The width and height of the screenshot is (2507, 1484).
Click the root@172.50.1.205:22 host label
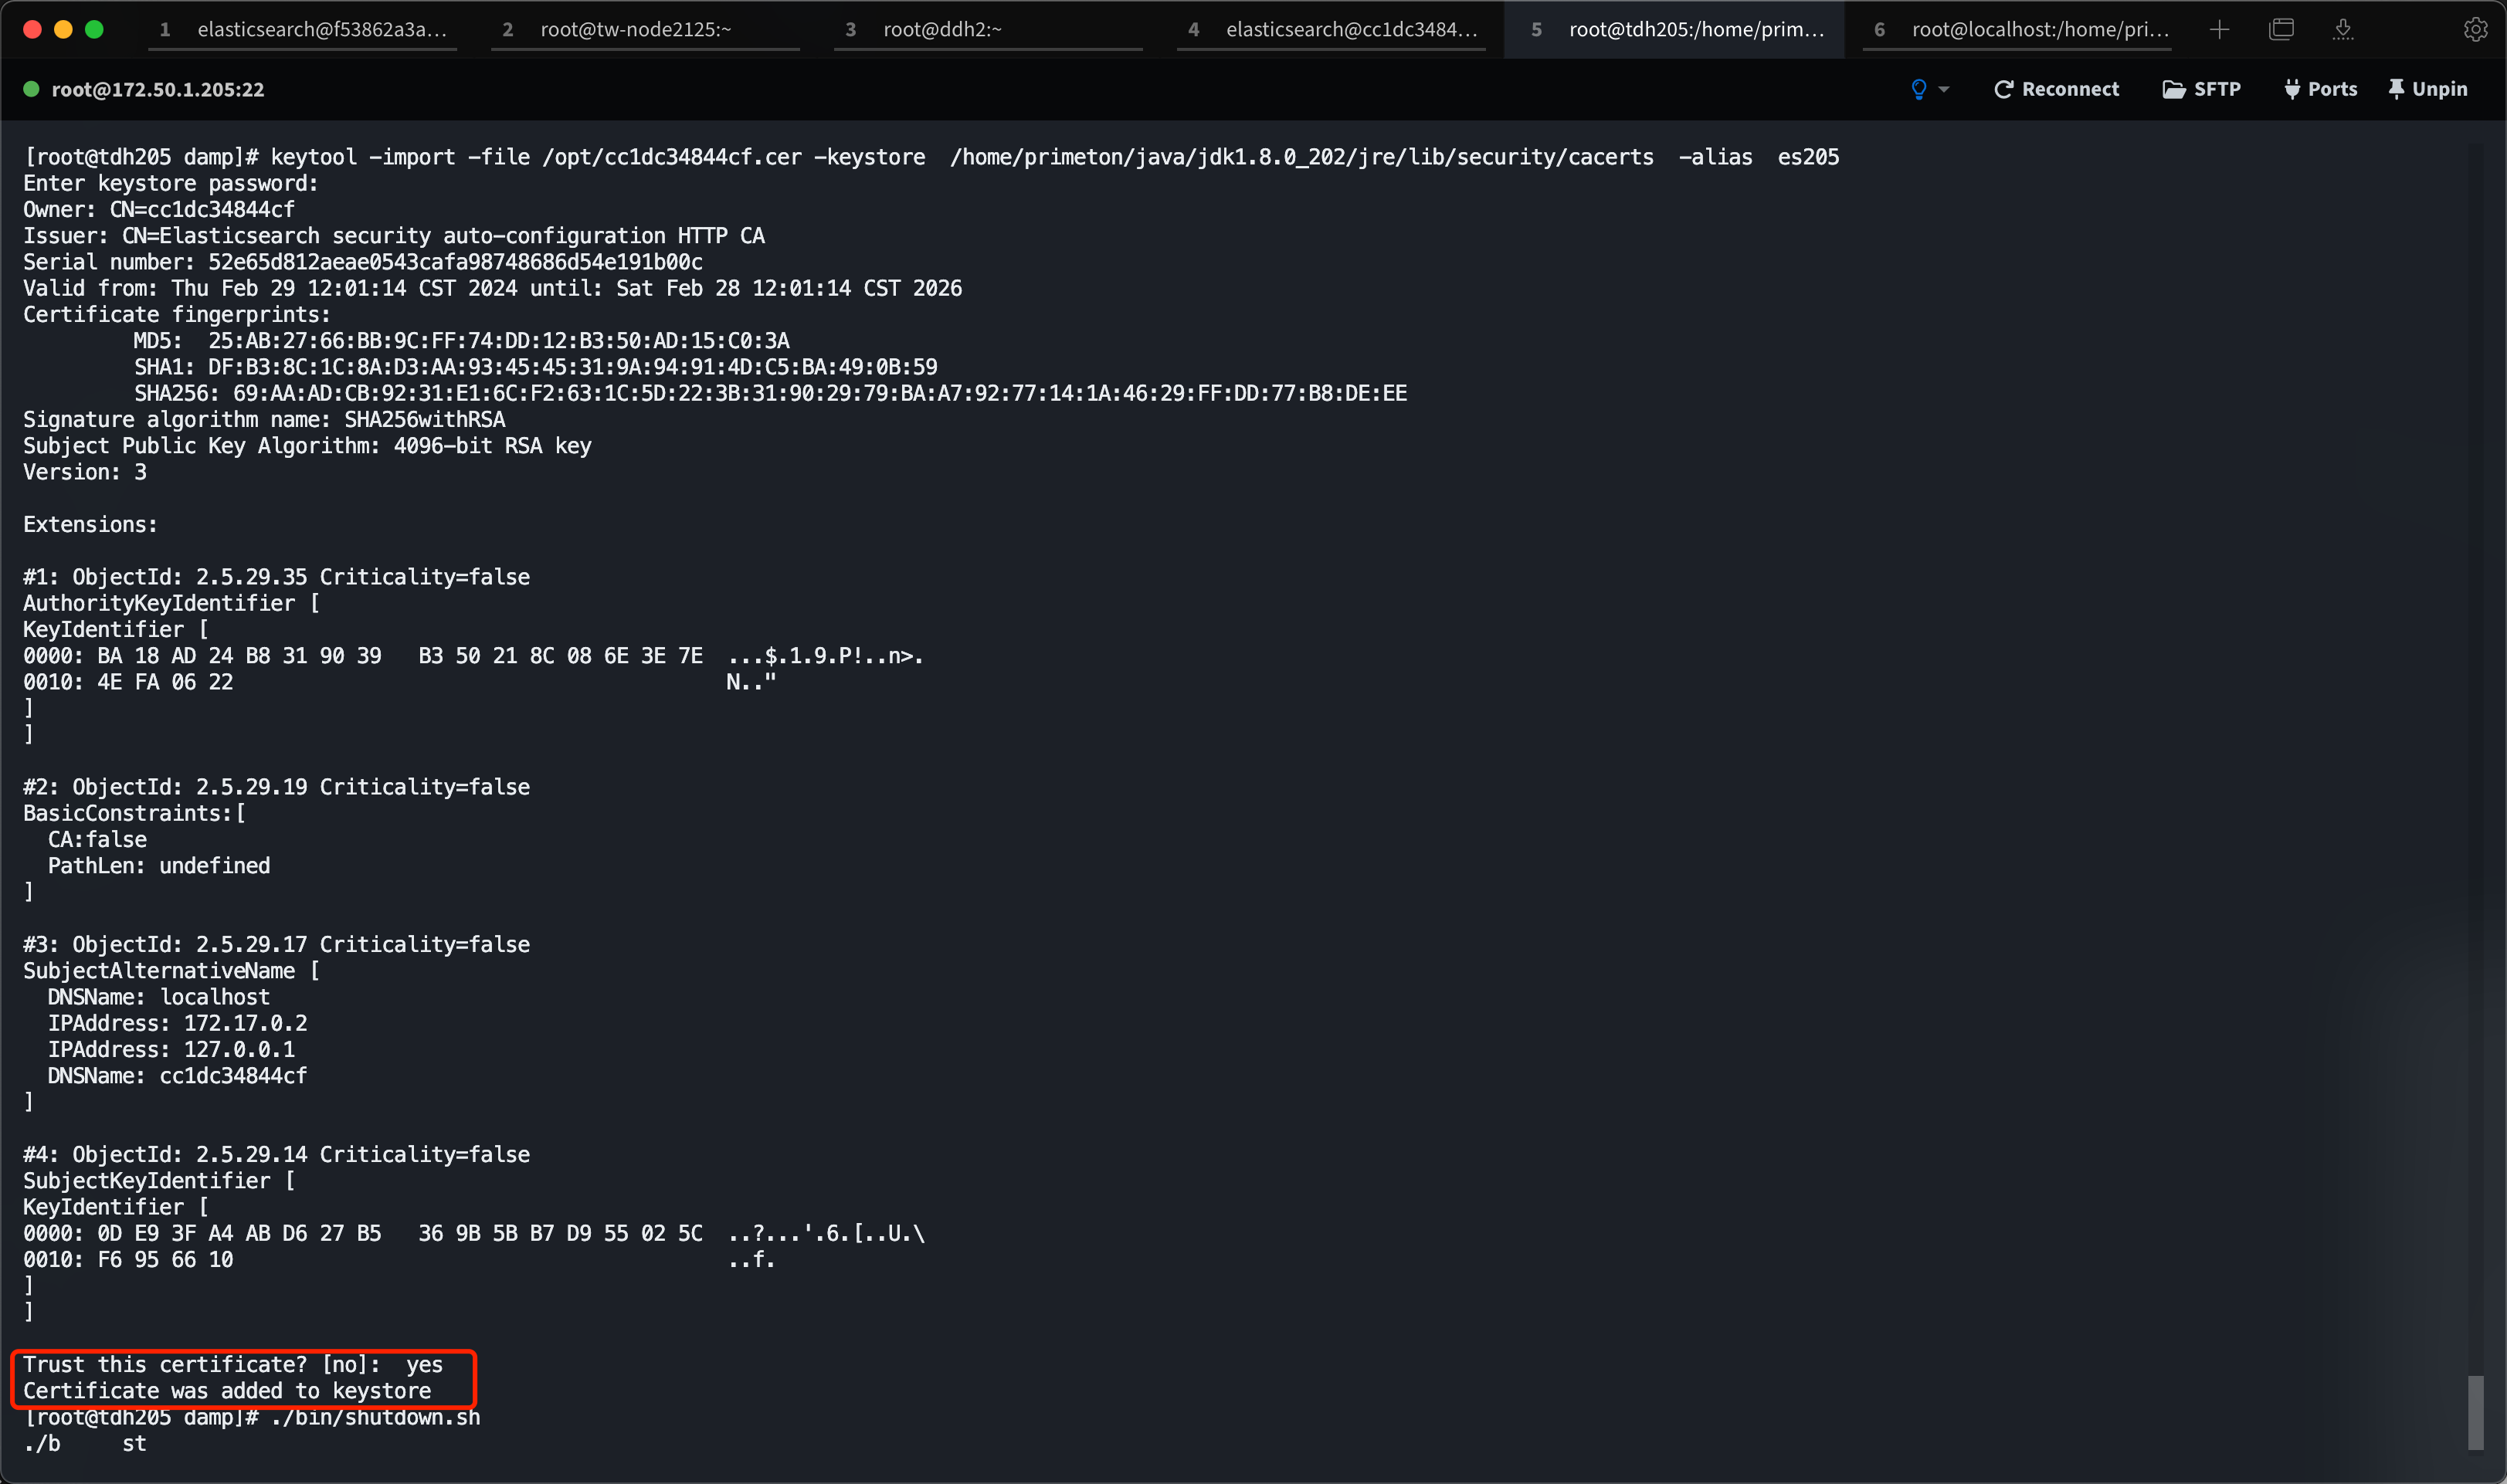click(158, 89)
